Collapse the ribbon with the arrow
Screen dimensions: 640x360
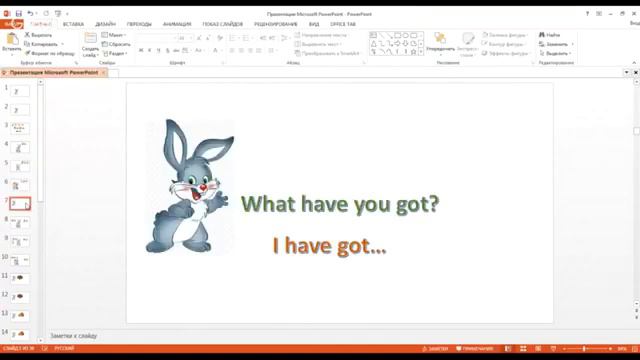[x=634, y=62]
